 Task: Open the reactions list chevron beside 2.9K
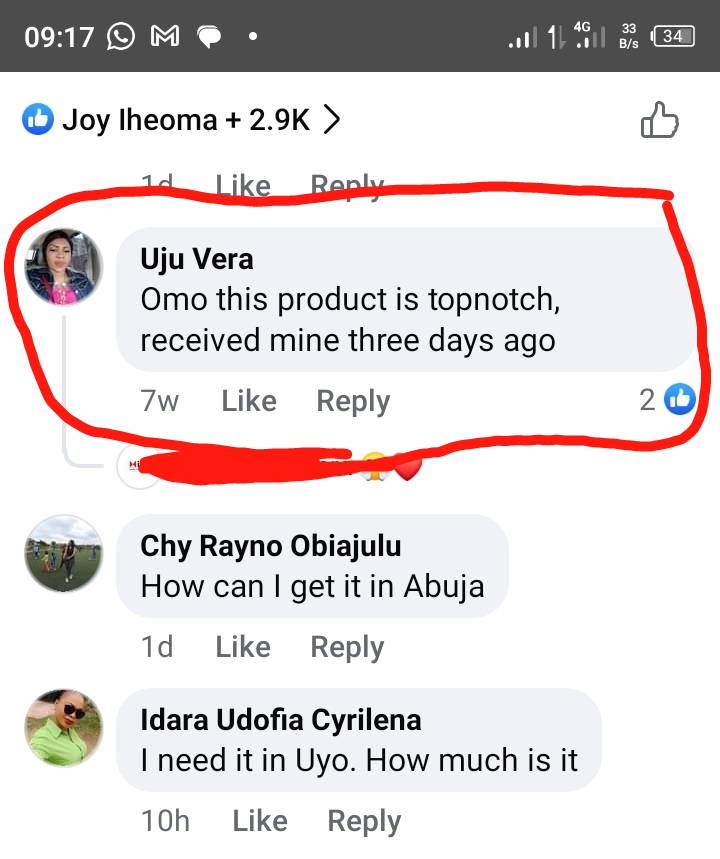[x=333, y=121]
